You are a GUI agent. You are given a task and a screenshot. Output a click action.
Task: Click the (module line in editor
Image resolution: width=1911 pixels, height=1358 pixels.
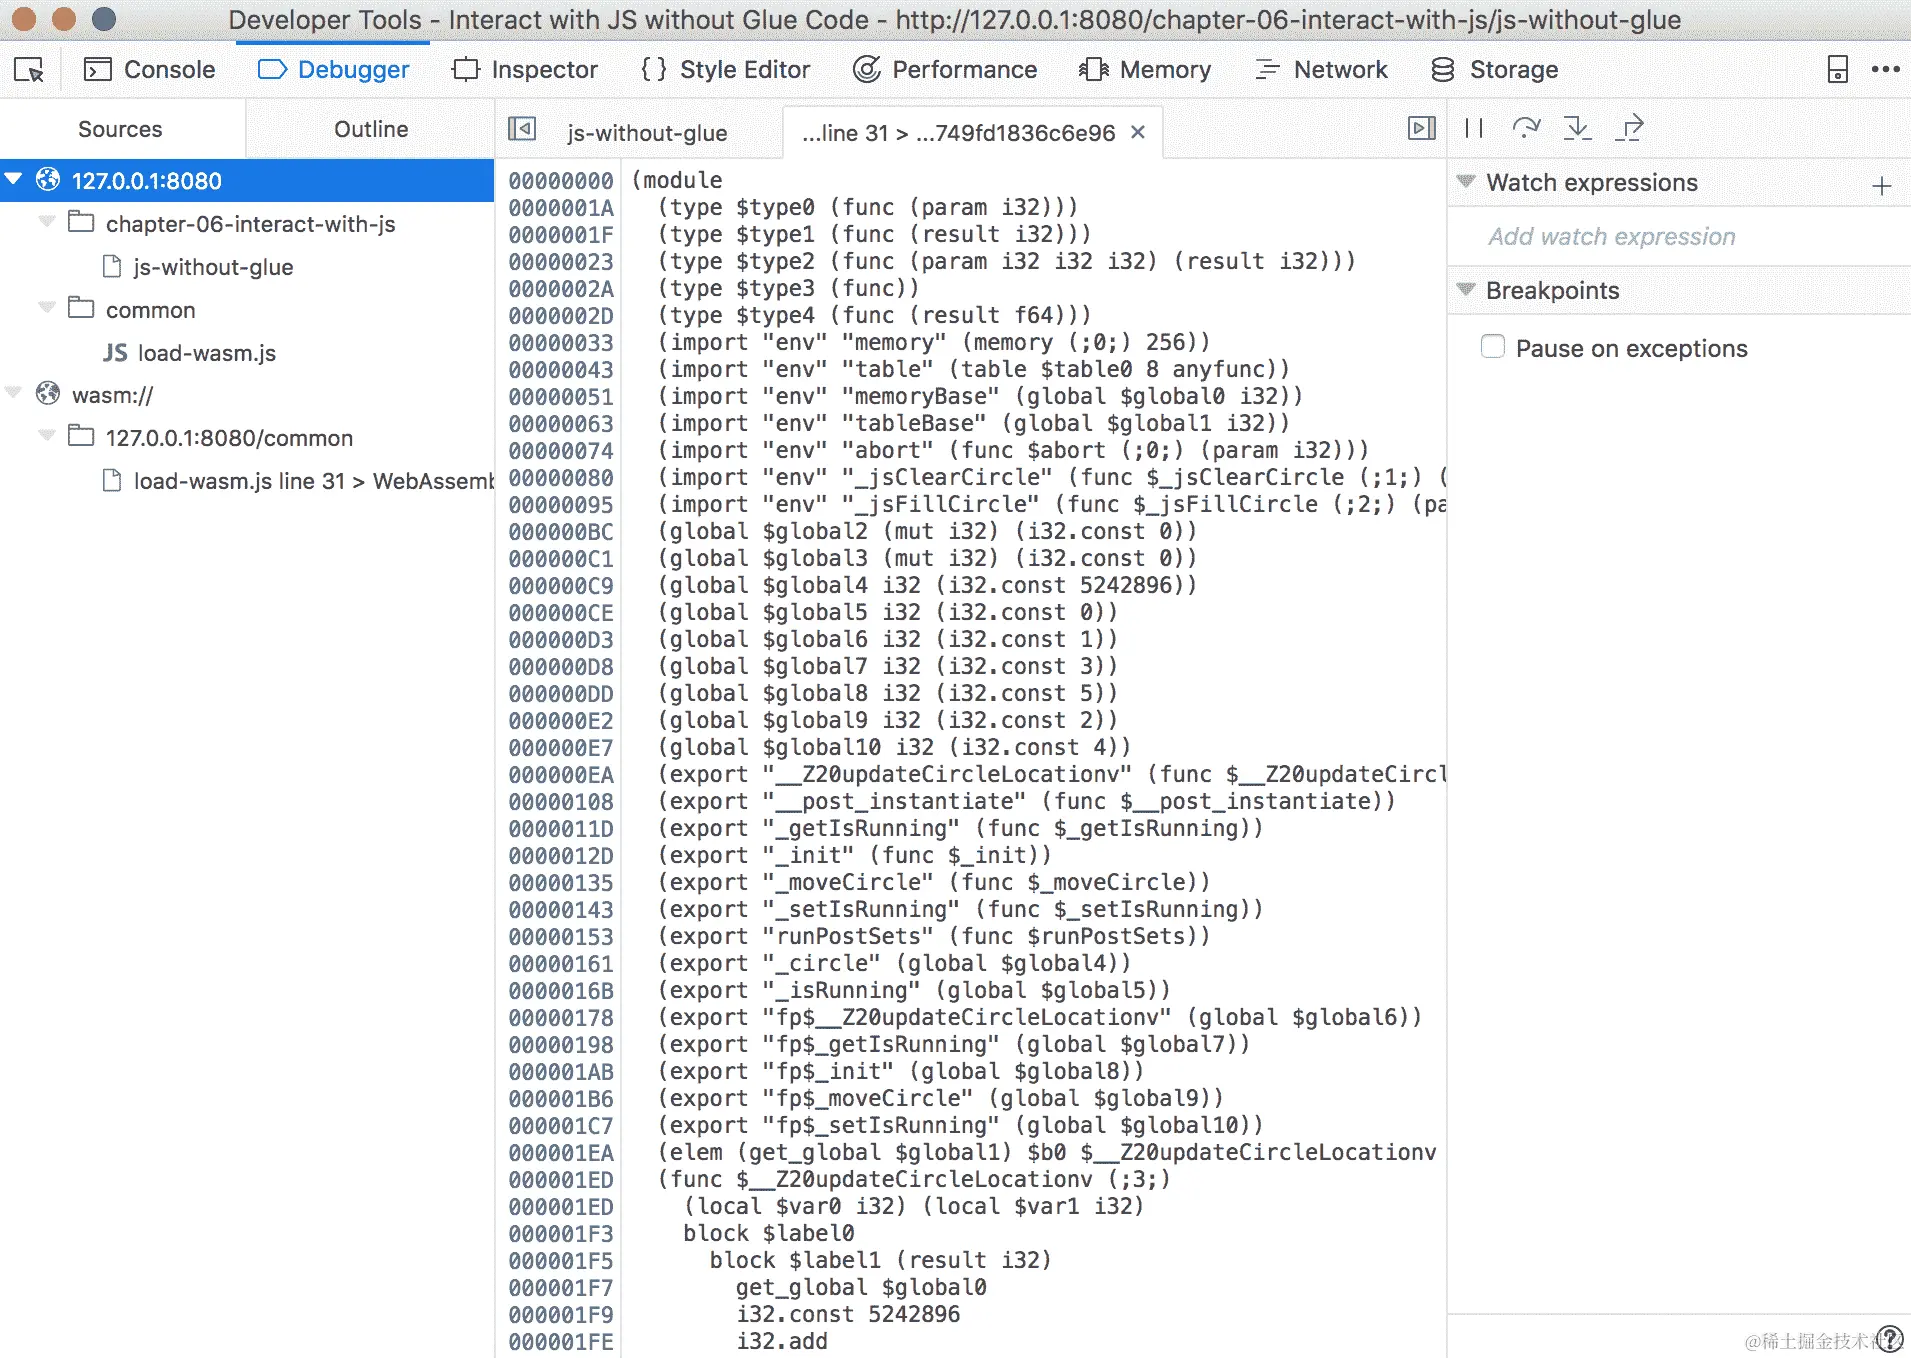click(x=677, y=181)
